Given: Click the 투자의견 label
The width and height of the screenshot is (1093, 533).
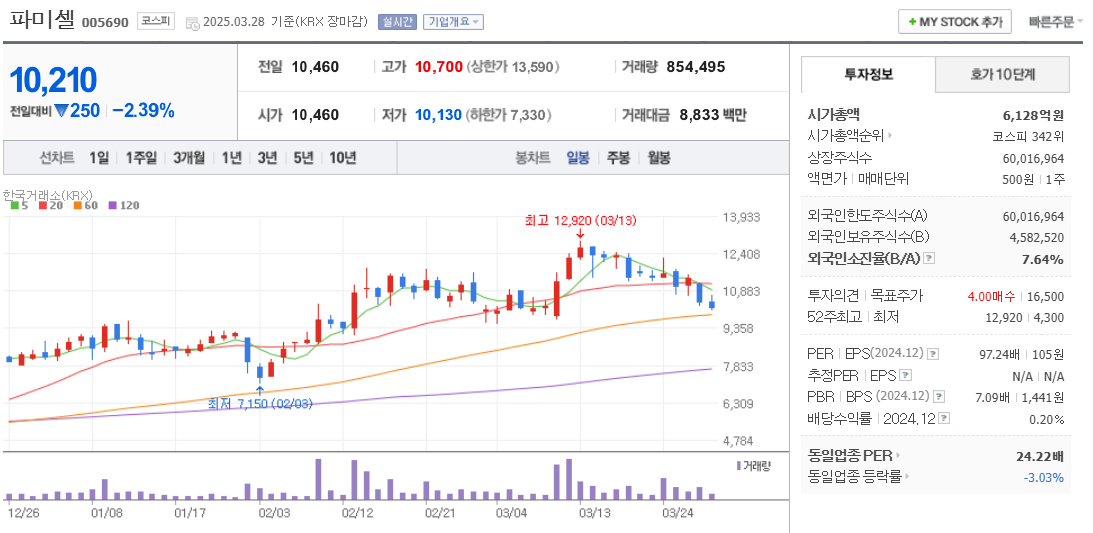Looking at the screenshot, I should (x=831, y=295).
